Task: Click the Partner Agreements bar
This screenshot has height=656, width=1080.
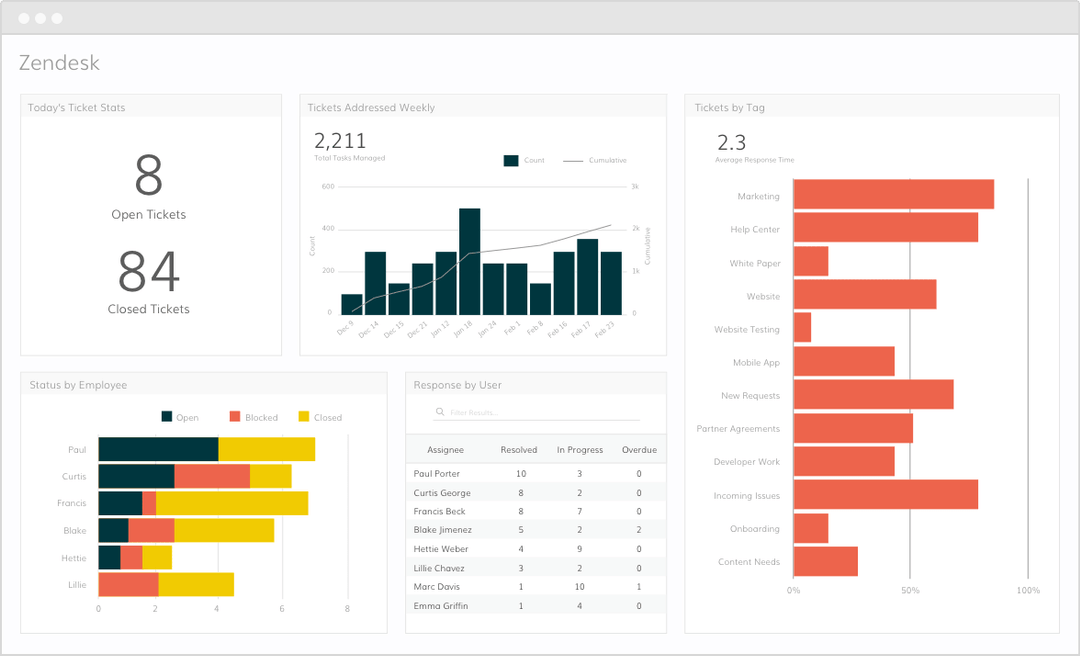Action: 853,428
